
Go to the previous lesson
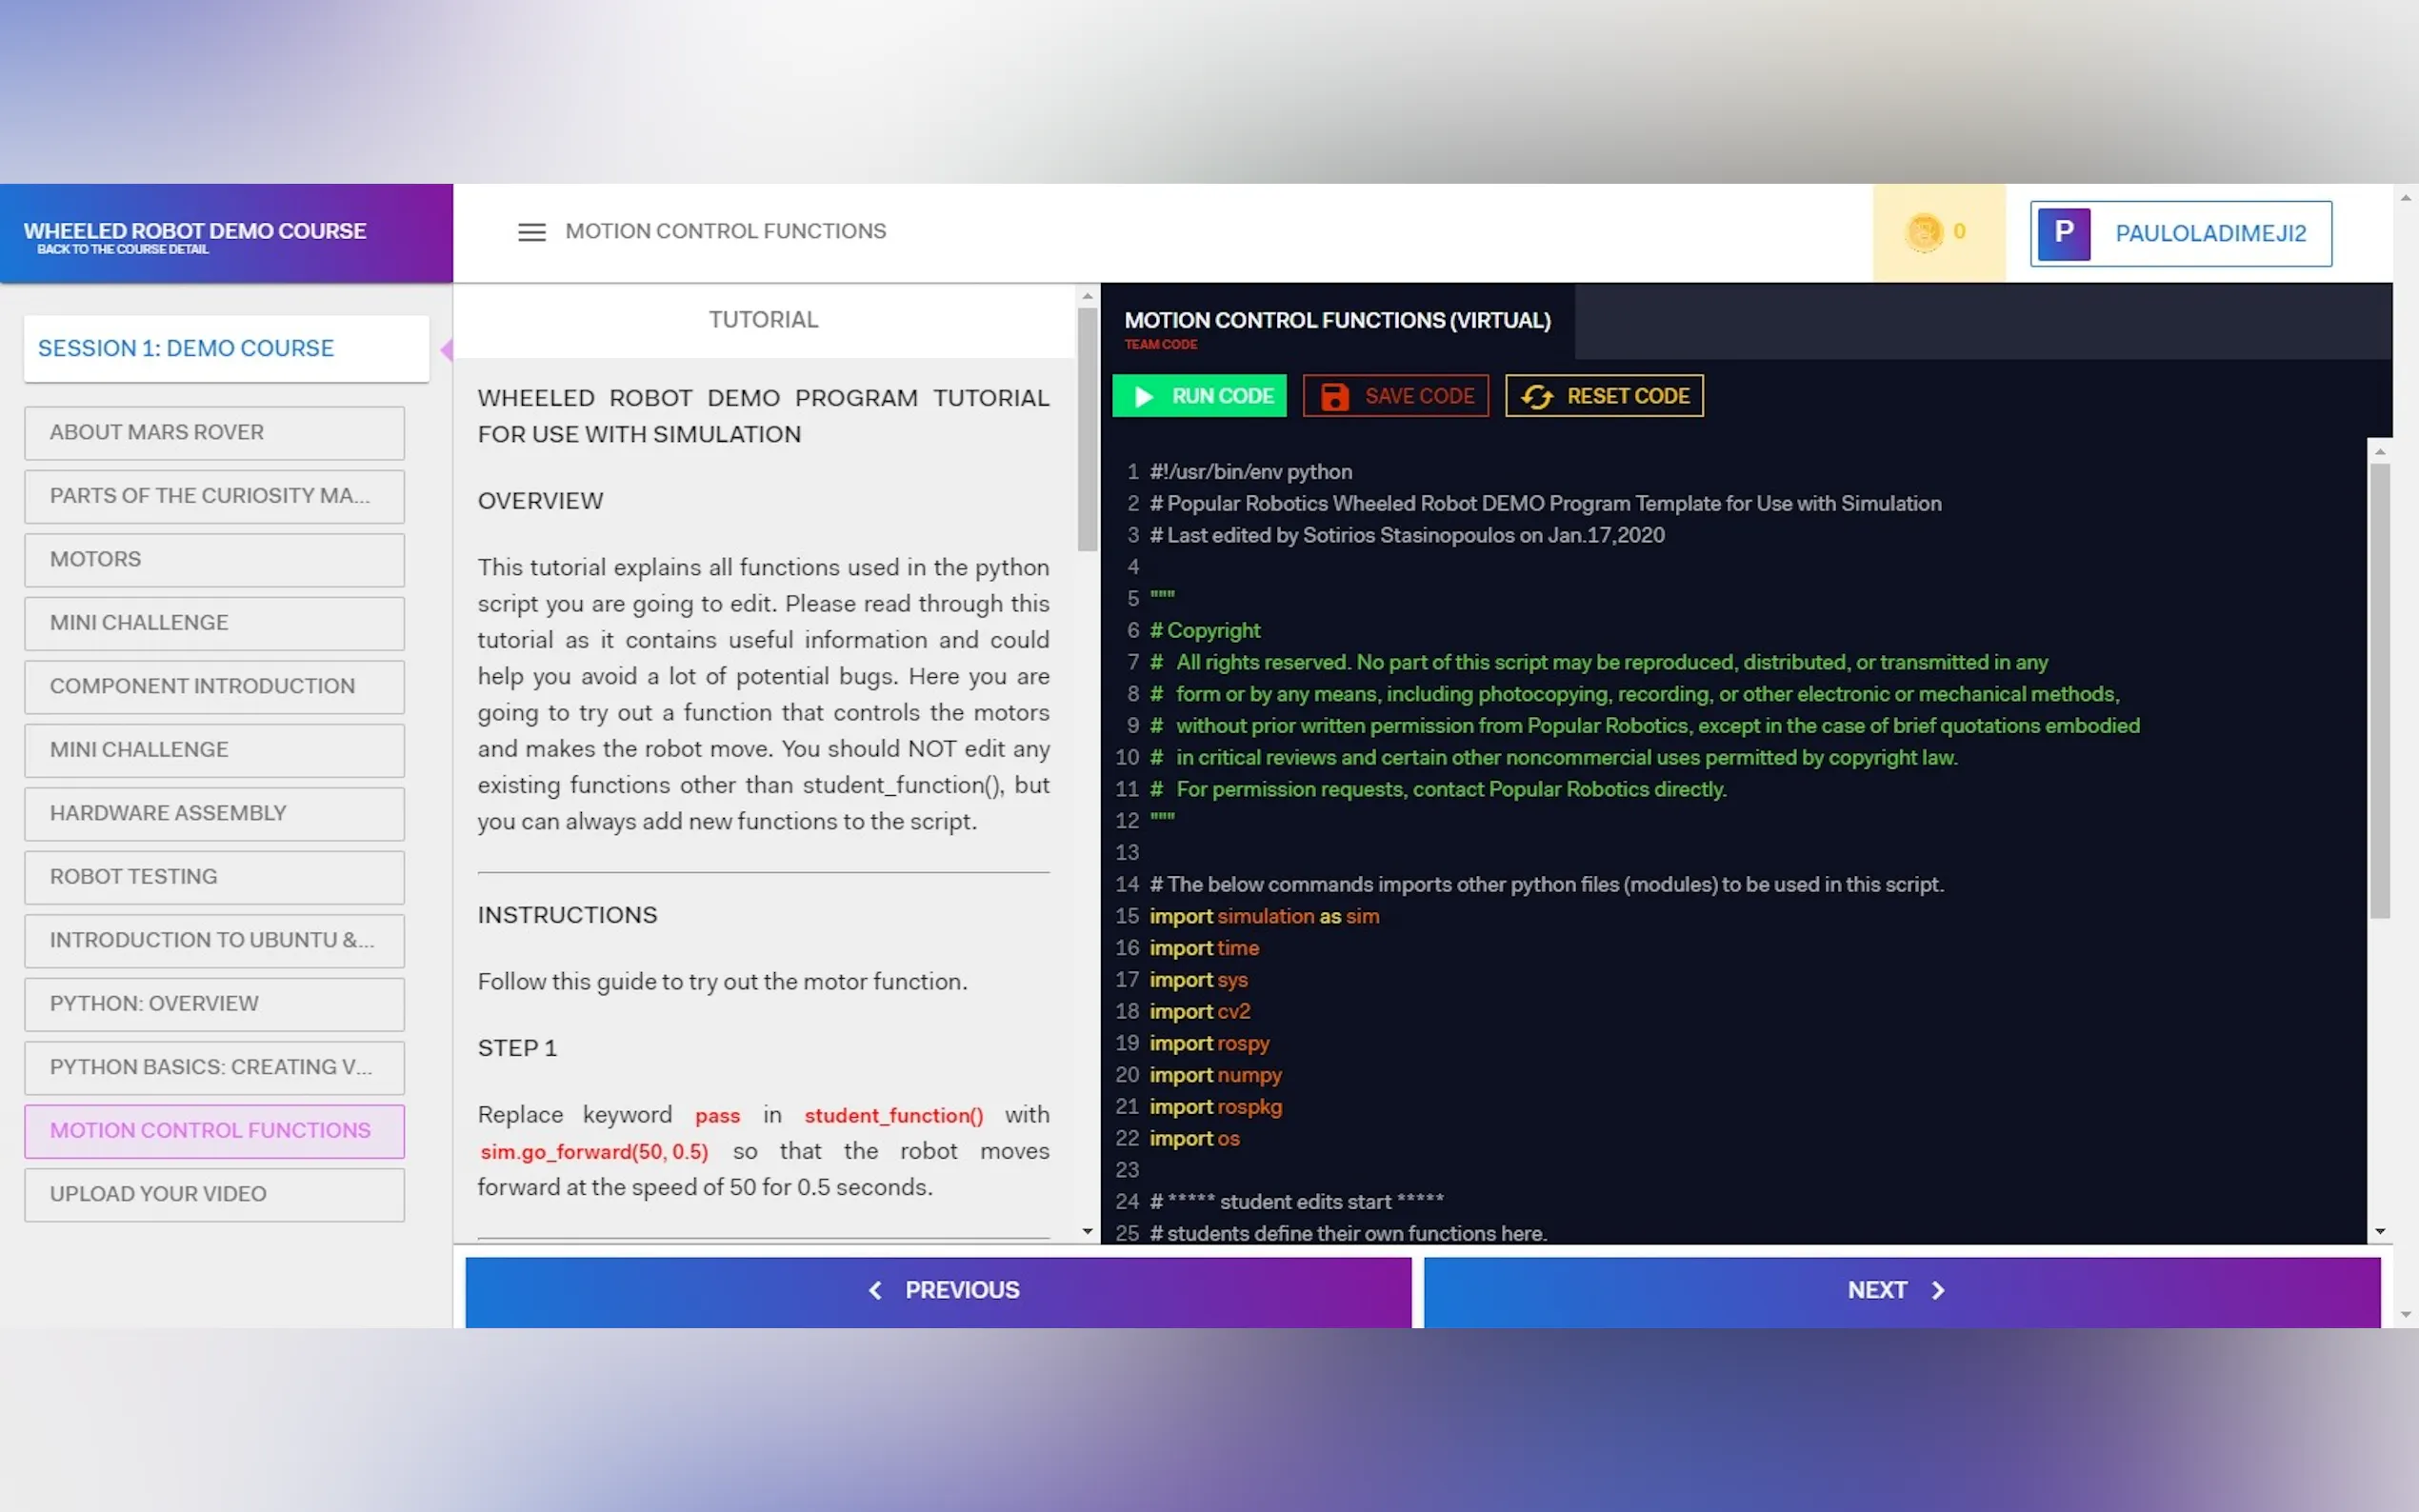[x=938, y=1291]
